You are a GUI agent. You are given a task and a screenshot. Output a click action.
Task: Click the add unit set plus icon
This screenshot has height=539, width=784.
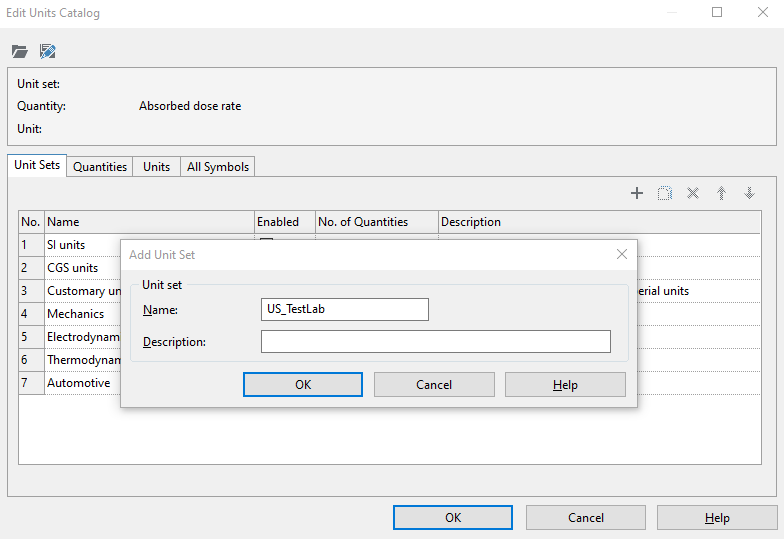(x=637, y=193)
